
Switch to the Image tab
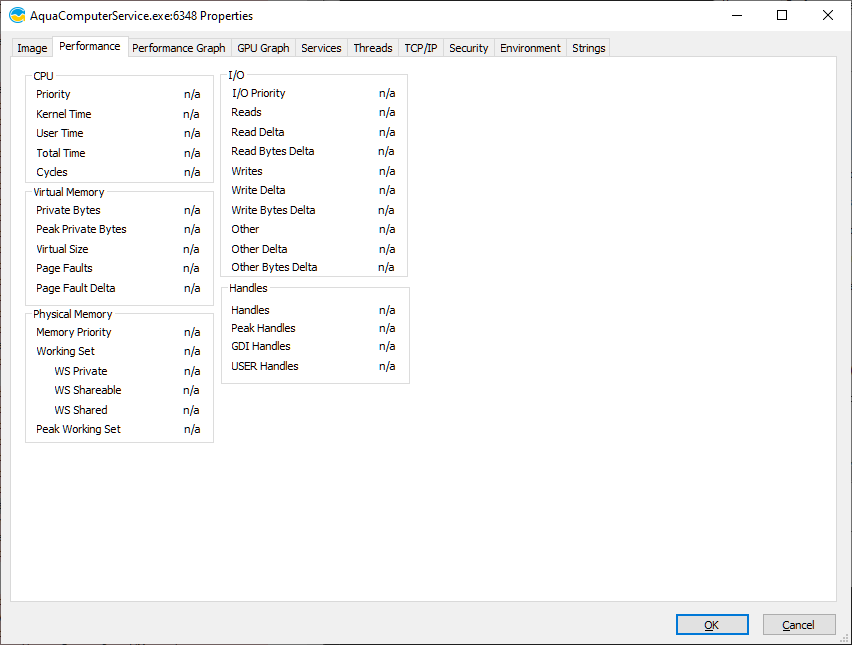coord(32,48)
